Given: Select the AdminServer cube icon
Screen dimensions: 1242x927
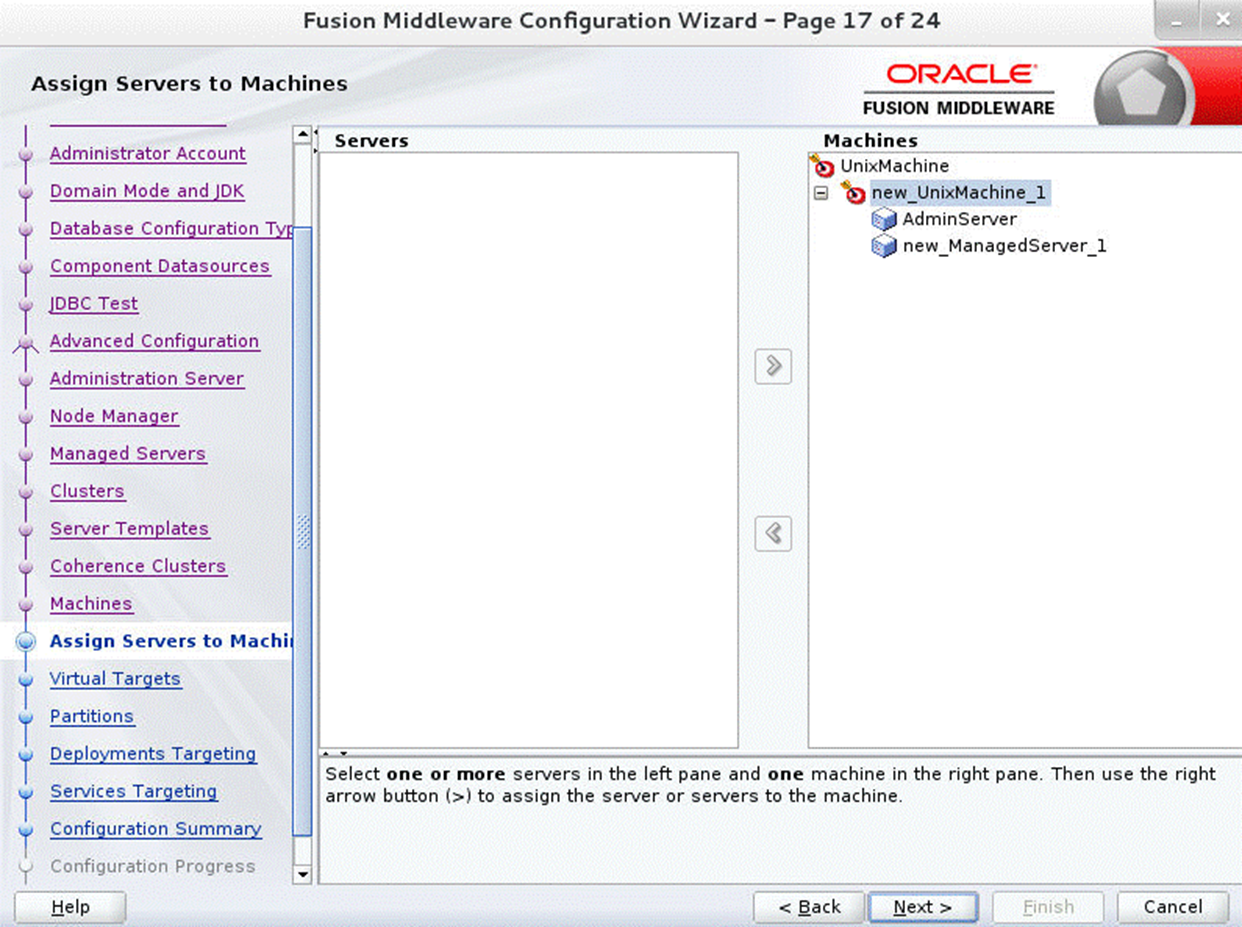Looking at the screenshot, I should click(x=884, y=219).
